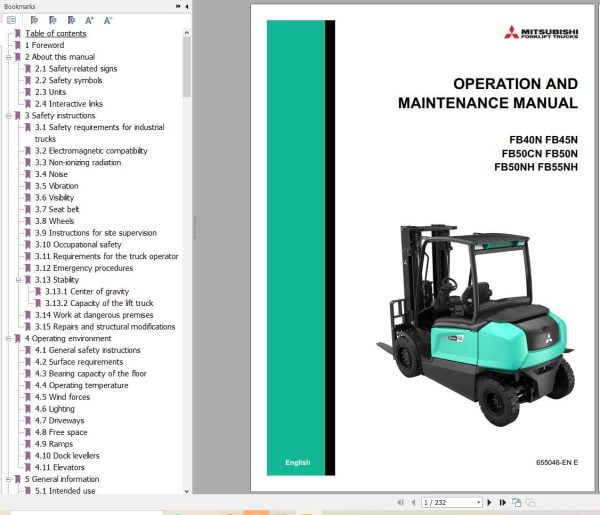
Task: Open bookmark '2.2 Safety symbols'
Action: pos(68,80)
